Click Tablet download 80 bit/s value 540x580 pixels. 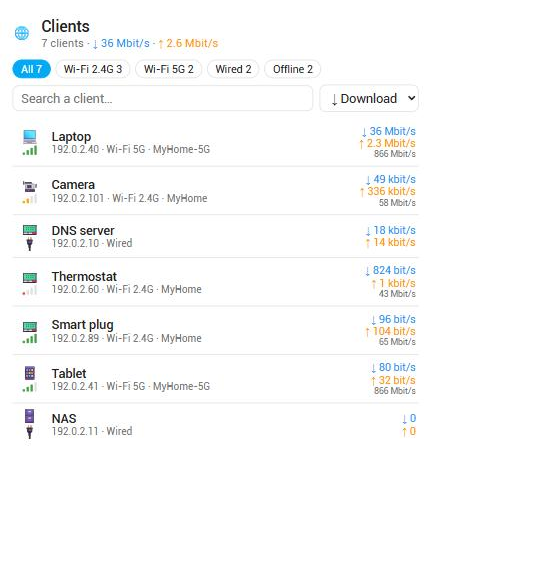pyautogui.click(x=393, y=367)
